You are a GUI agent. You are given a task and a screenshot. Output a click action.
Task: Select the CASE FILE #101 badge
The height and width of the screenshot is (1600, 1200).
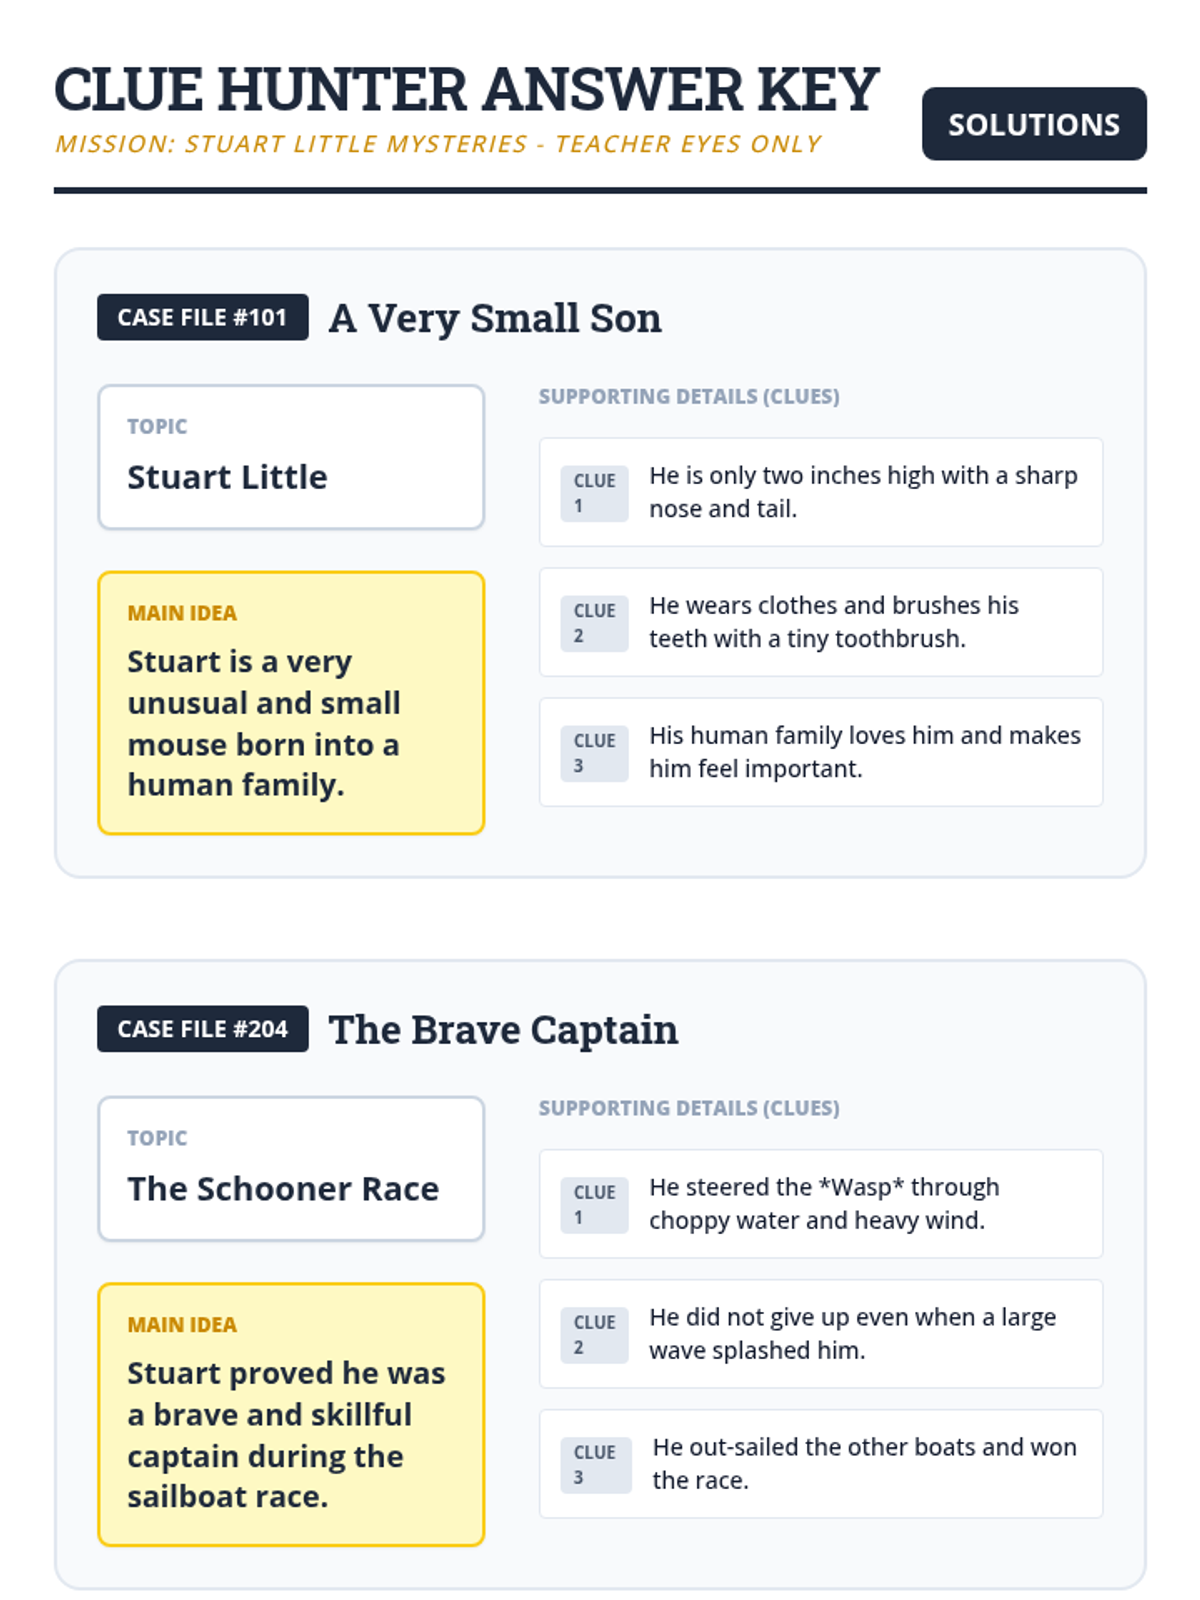203,317
